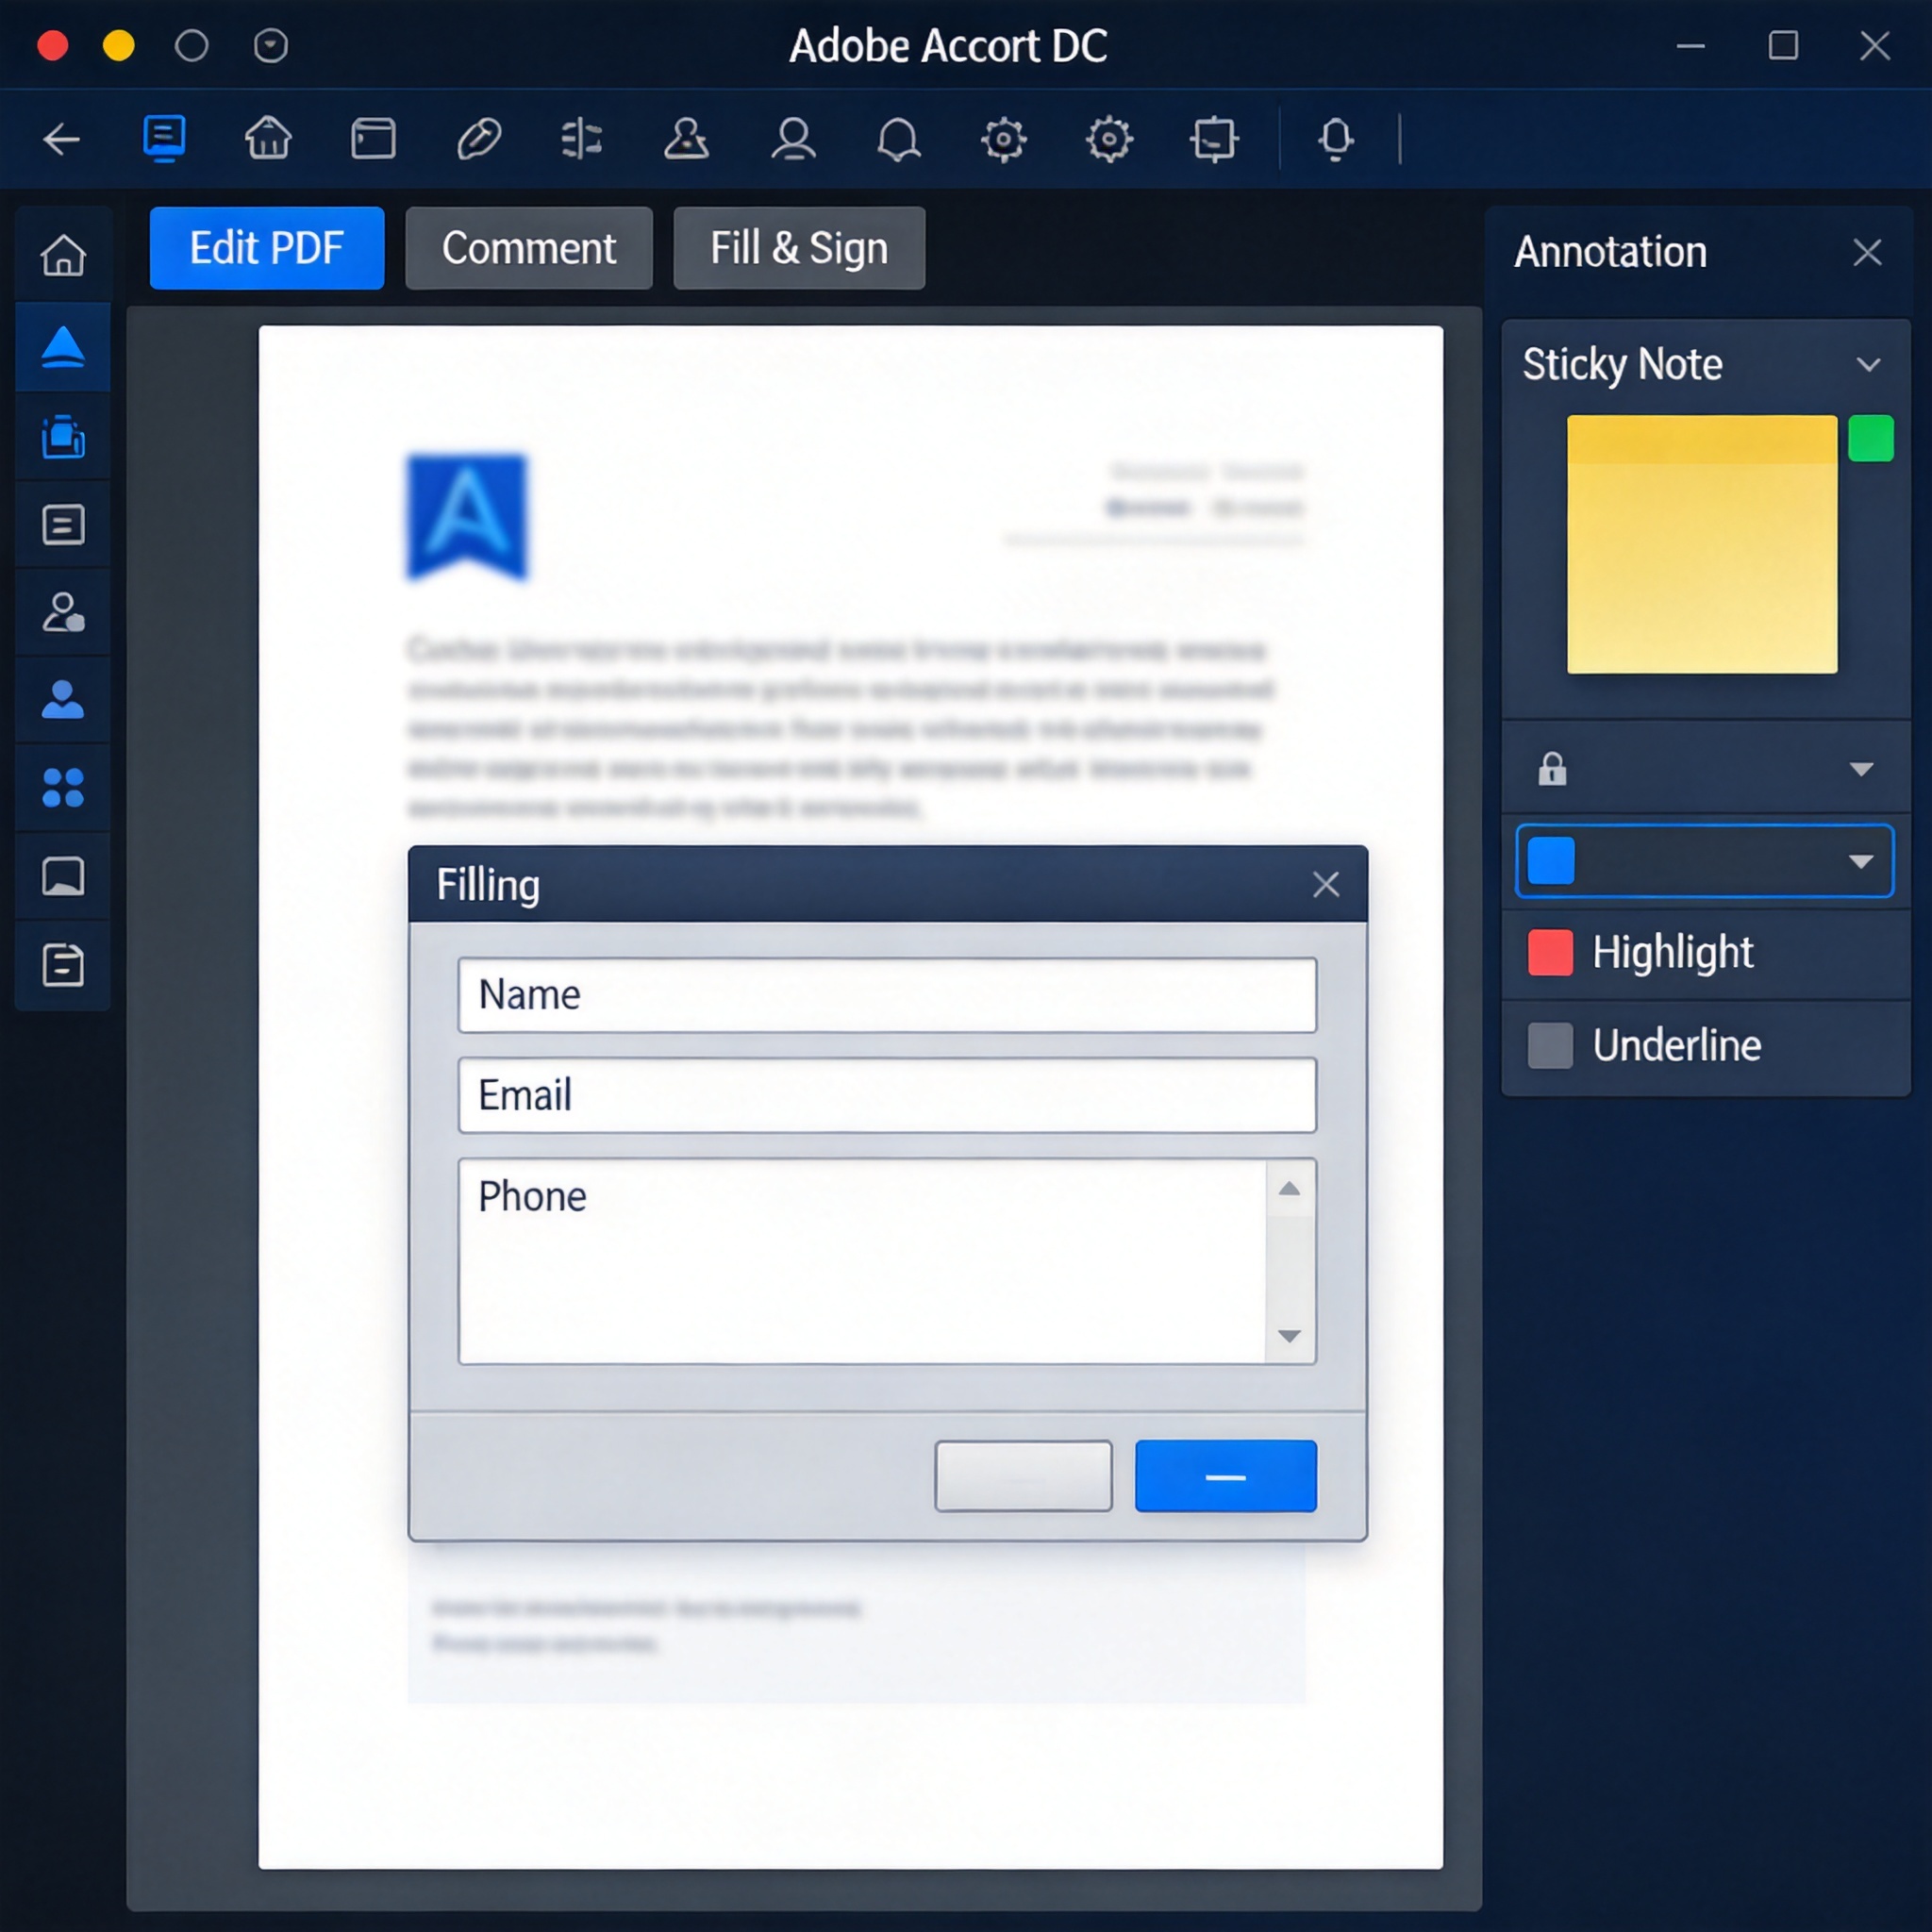The height and width of the screenshot is (1932, 1932).
Task: Close the Filling dialog
Action: click(1326, 884)
